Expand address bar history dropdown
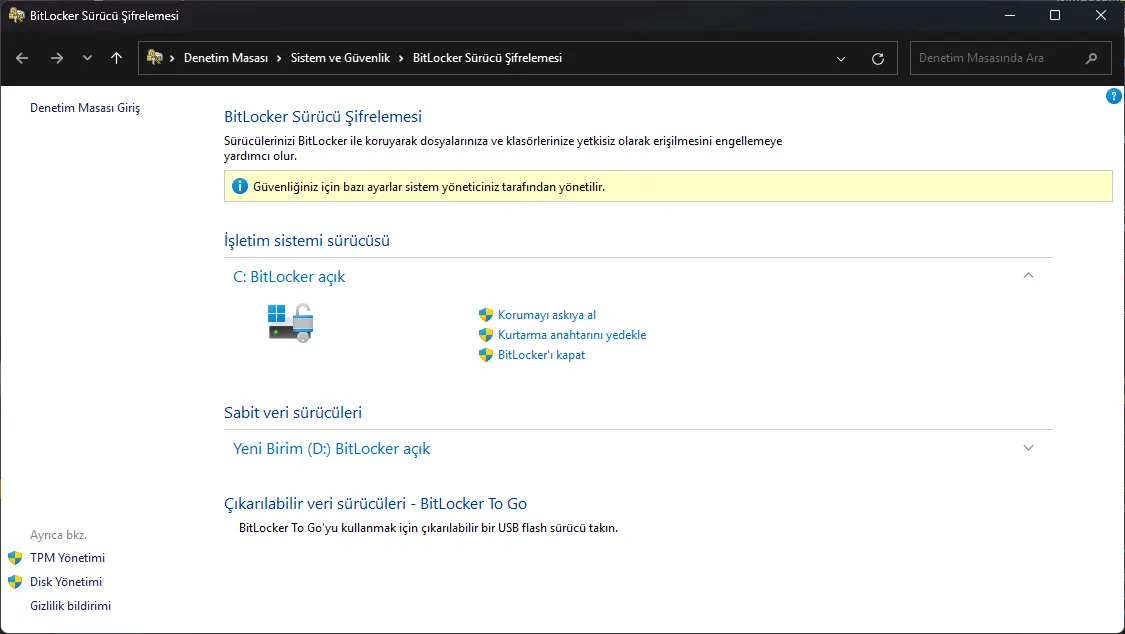 pyautogui.click(x=841, y=59)
